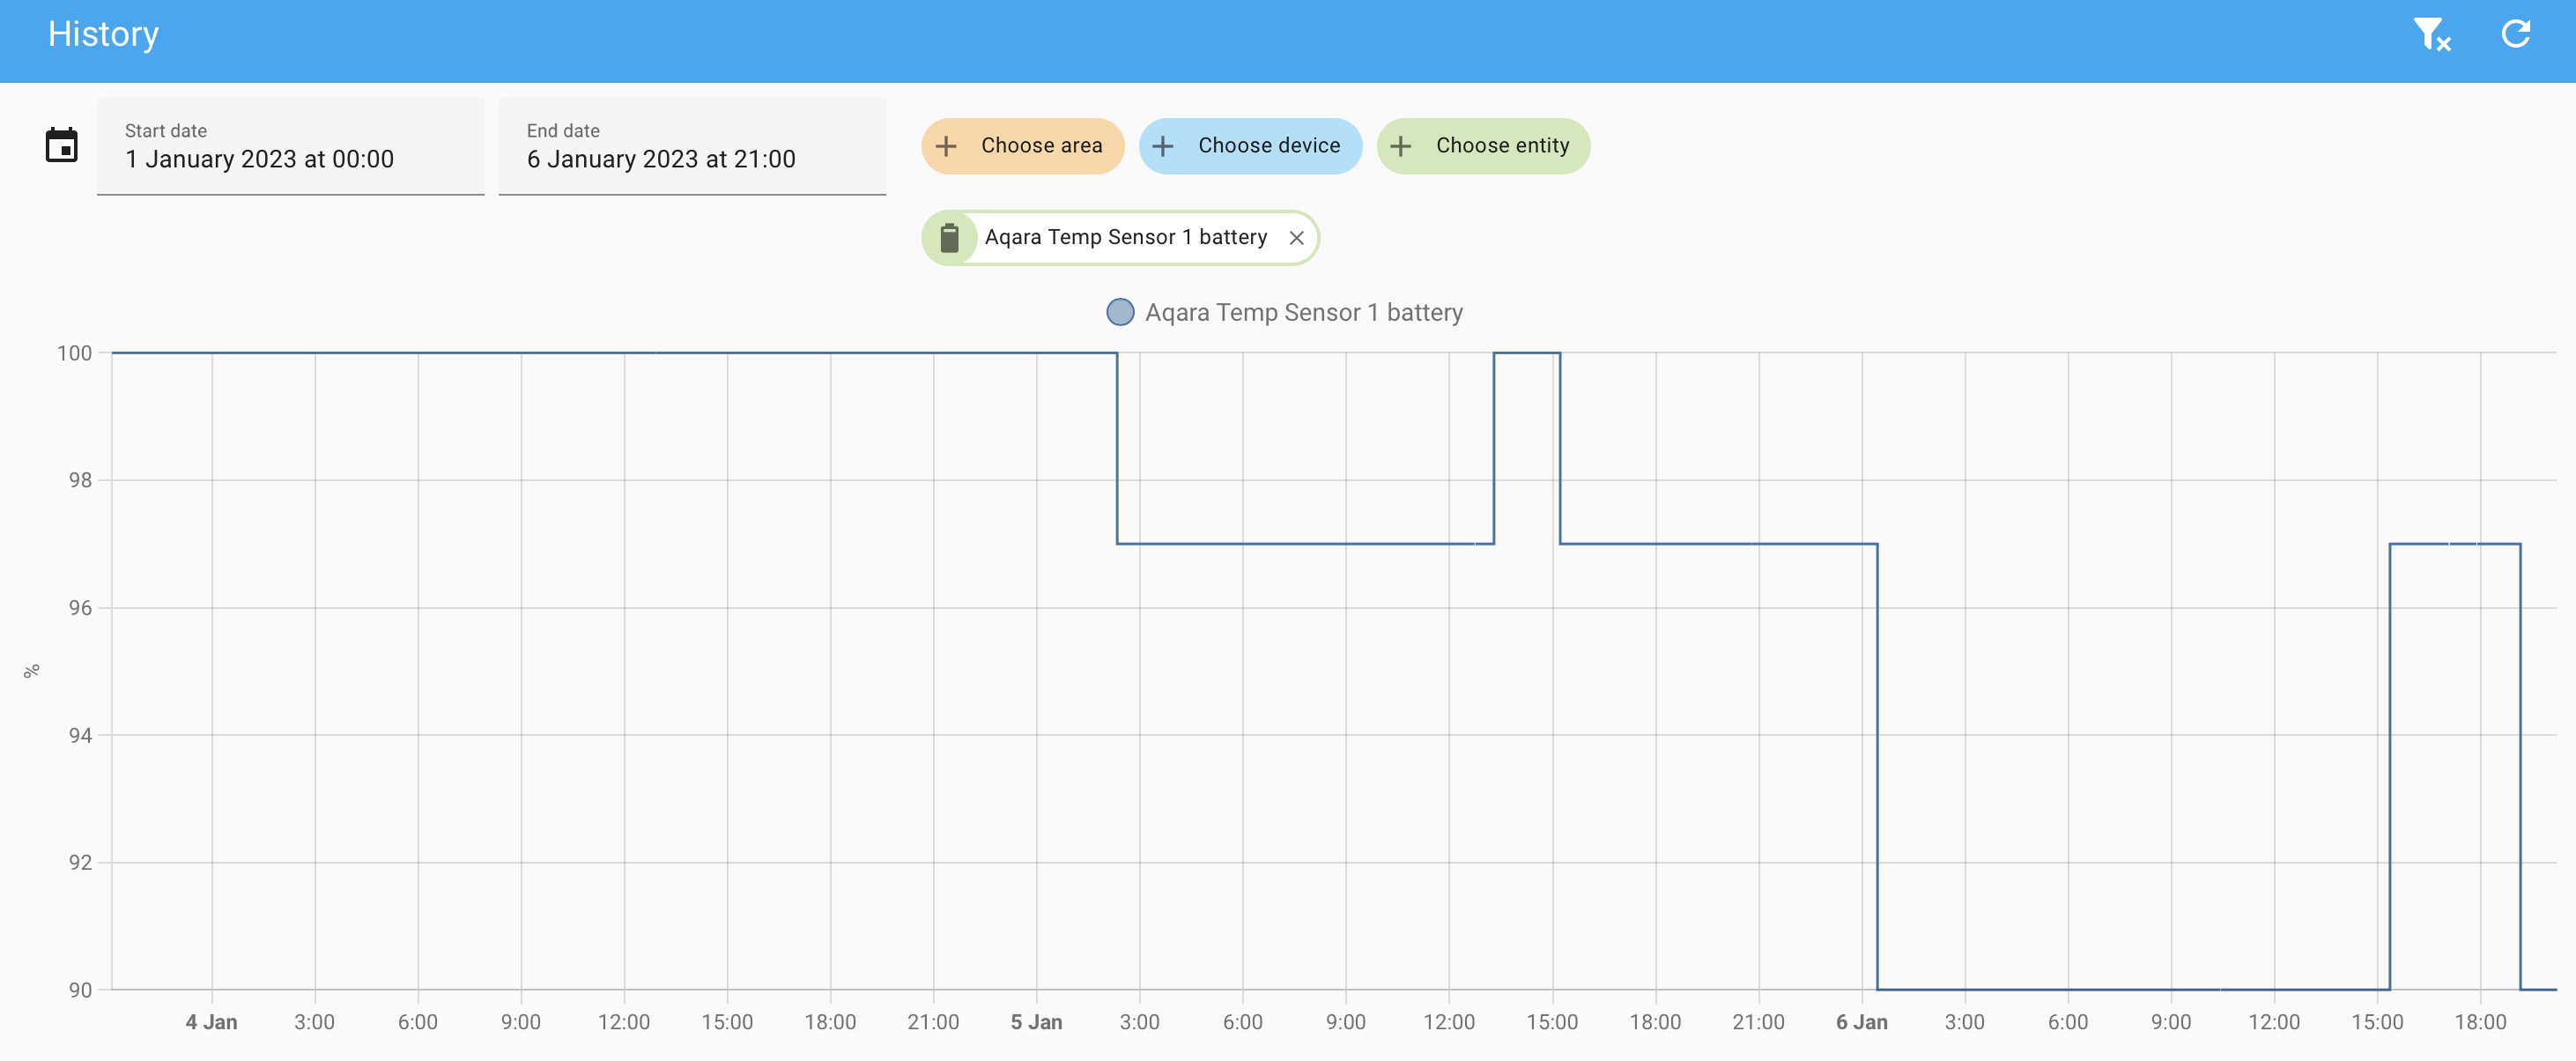This screenshot has height=1061, width=2576.
Task: Click the X to remove the Aqara battery filter
Action: (1297, 238)
